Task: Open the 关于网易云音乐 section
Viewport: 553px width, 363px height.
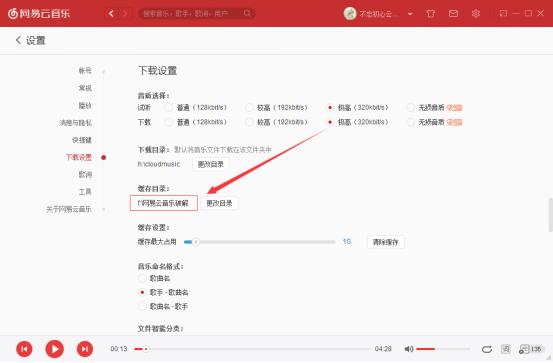Action: 69,209
